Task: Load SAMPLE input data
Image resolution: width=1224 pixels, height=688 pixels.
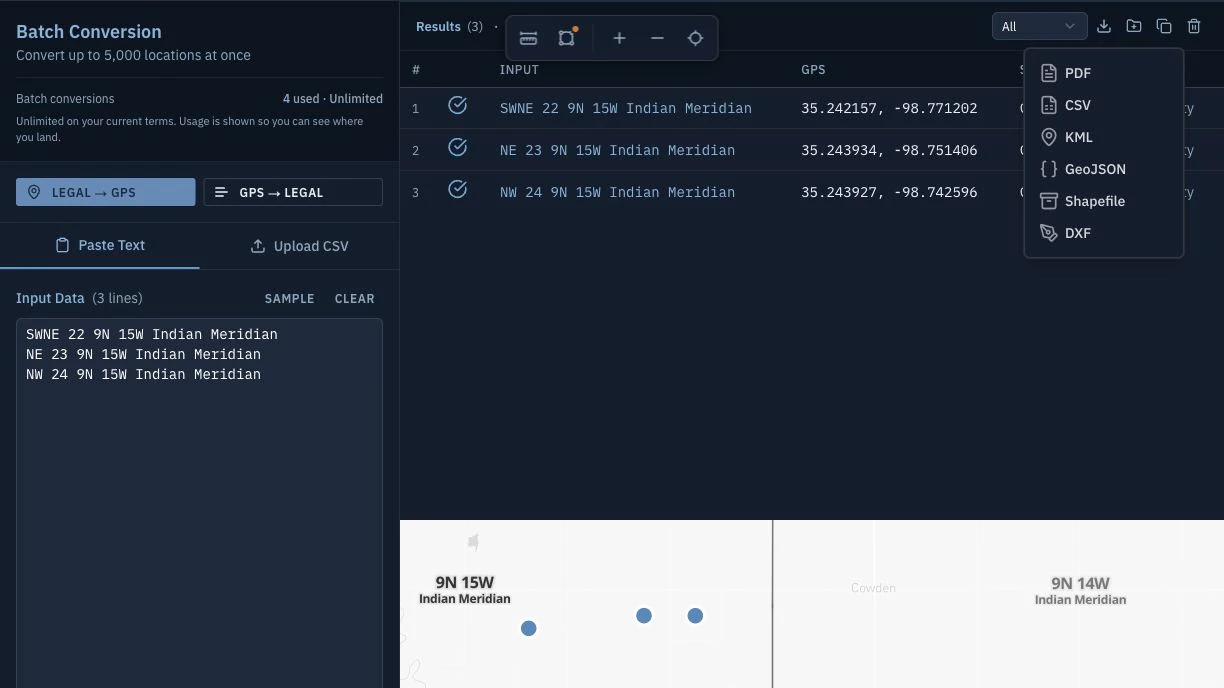Action: click(x=289, y=299)
